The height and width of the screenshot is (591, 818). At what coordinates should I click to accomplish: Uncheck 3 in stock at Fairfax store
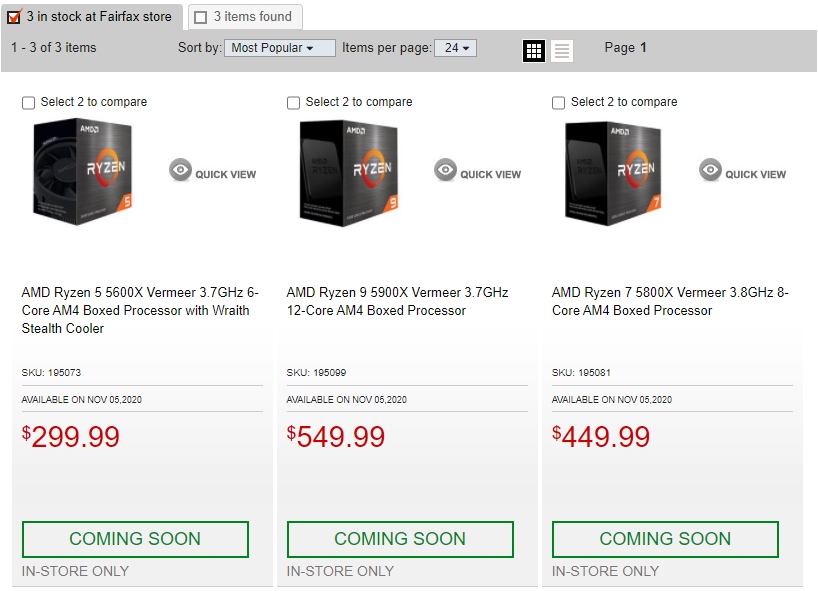coord(14,17)
